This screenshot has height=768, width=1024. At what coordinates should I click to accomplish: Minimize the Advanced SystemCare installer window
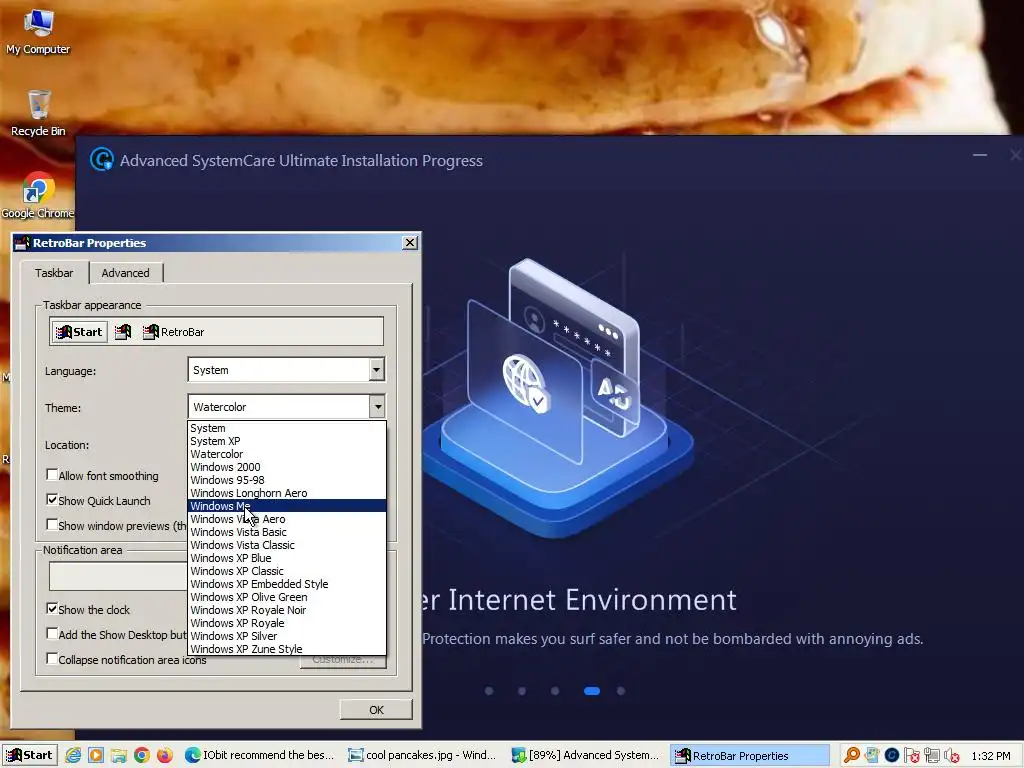tap(980, 155)
